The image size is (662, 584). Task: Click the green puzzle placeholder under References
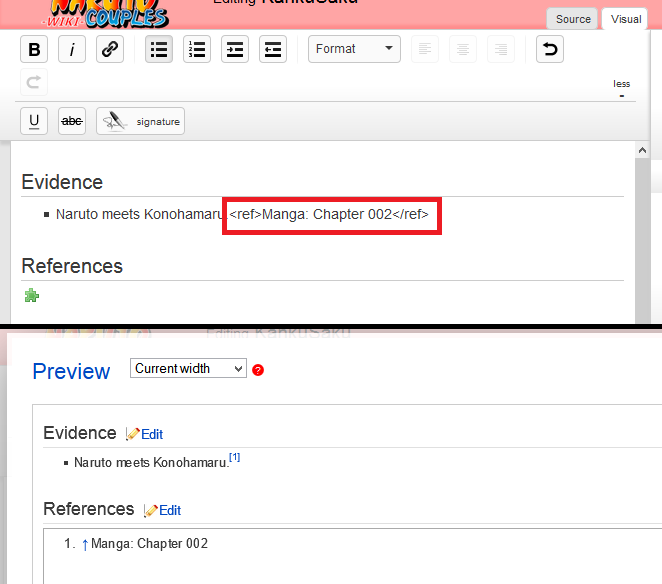(x=32, y=296)
